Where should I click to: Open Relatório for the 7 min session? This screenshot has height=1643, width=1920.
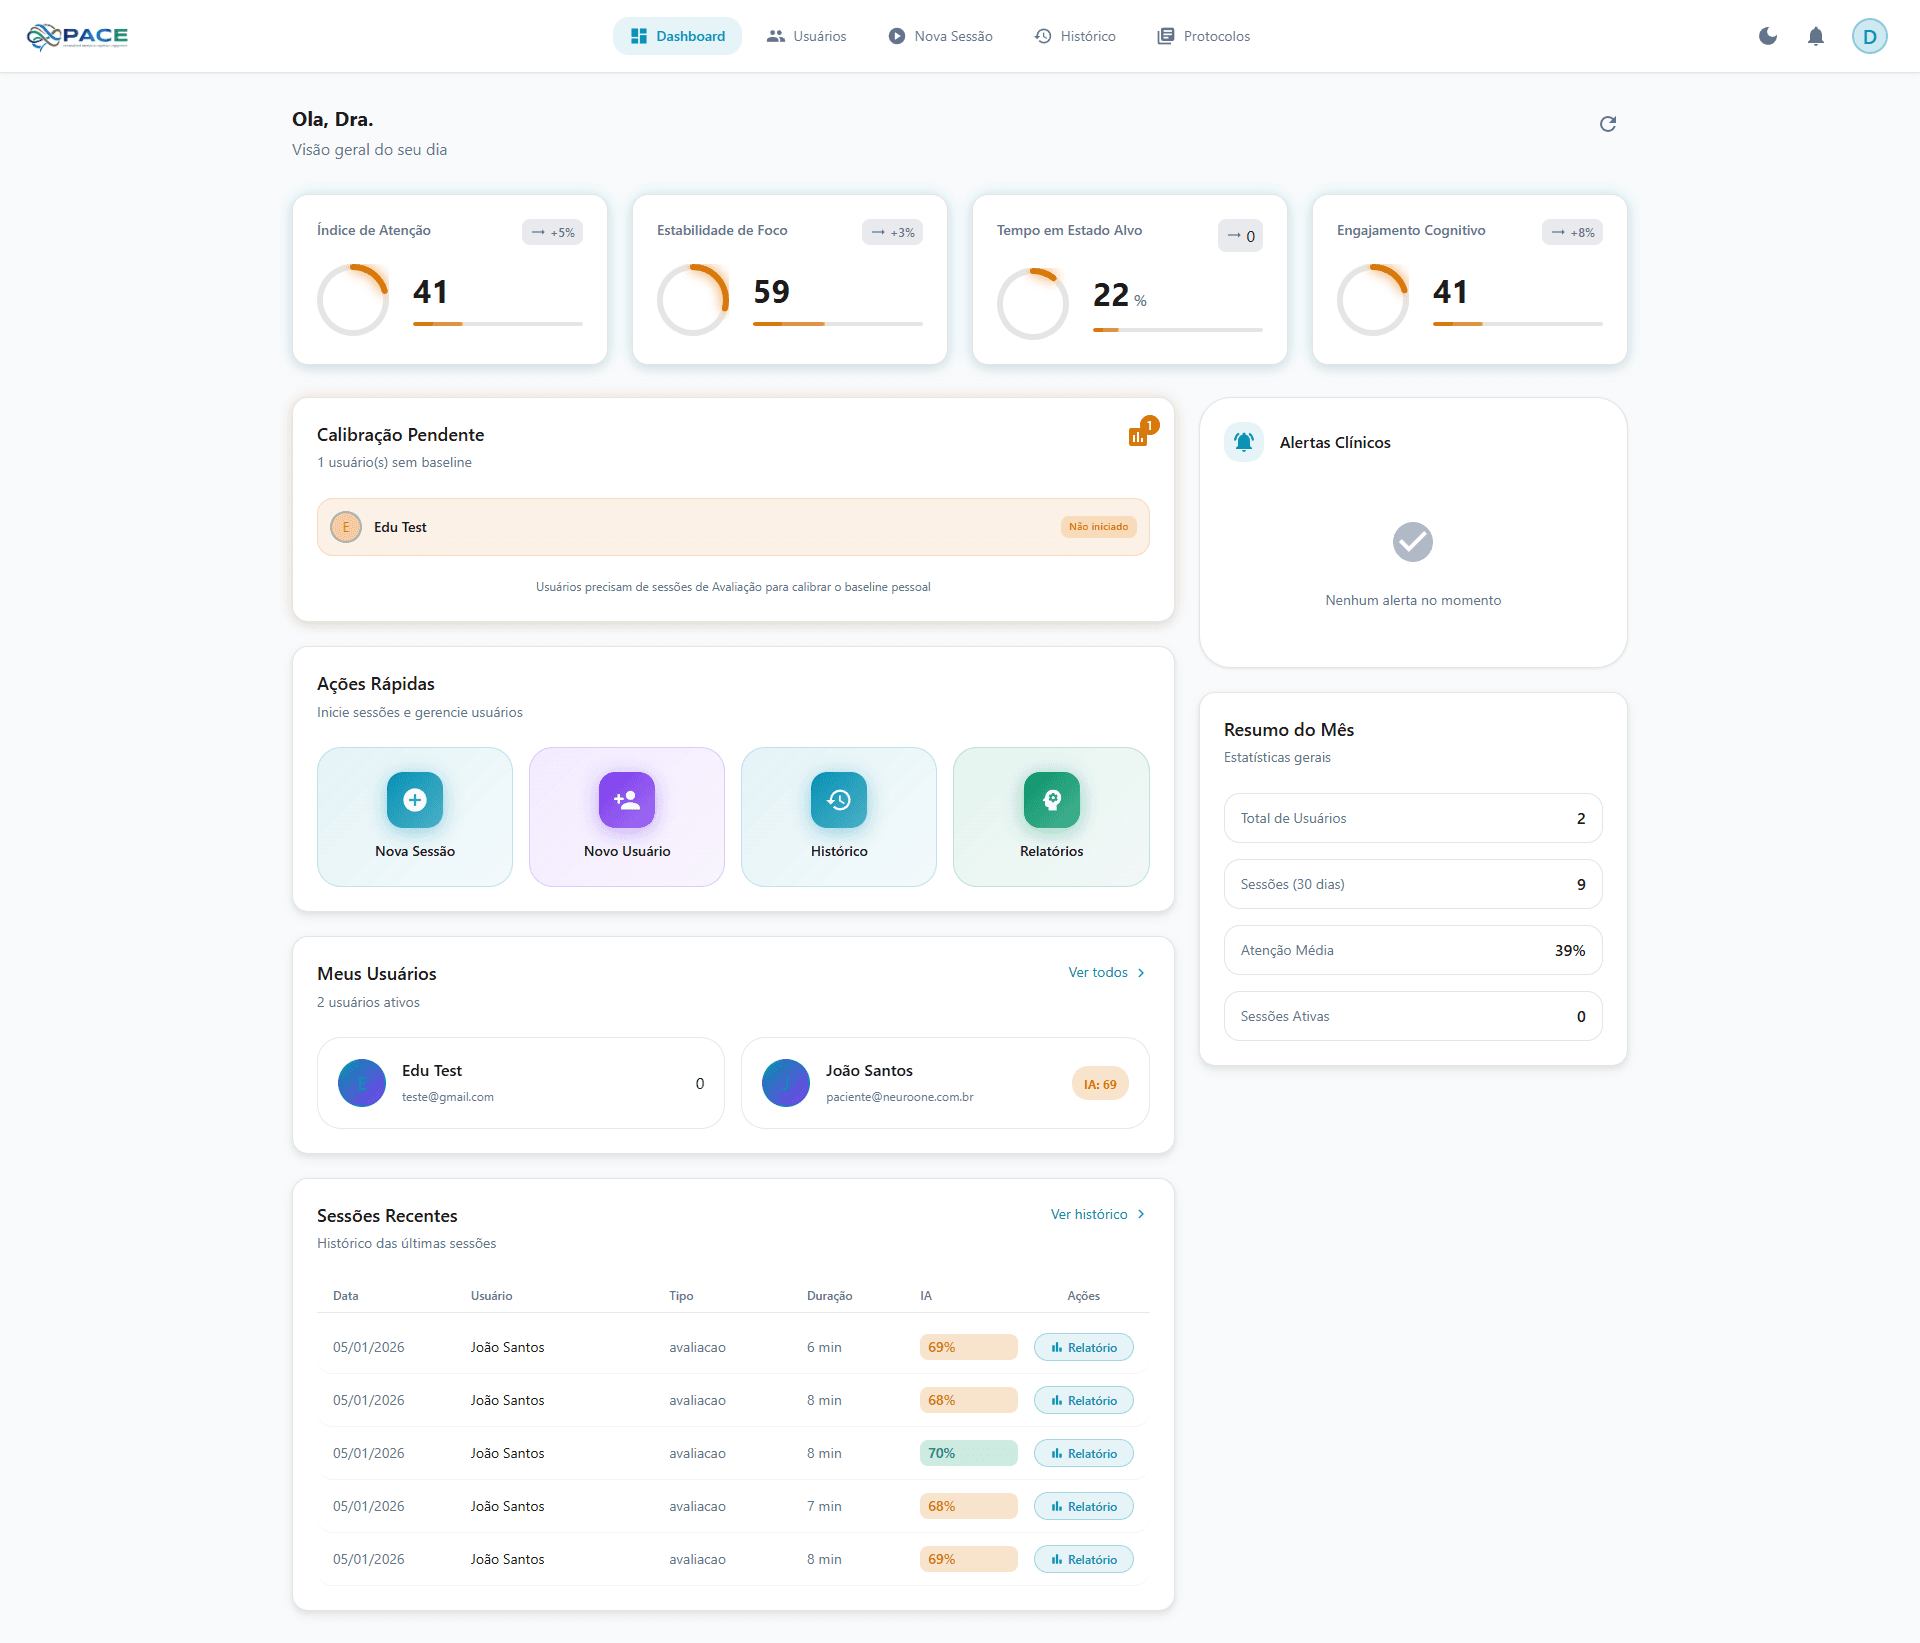pos(1084,1506)
